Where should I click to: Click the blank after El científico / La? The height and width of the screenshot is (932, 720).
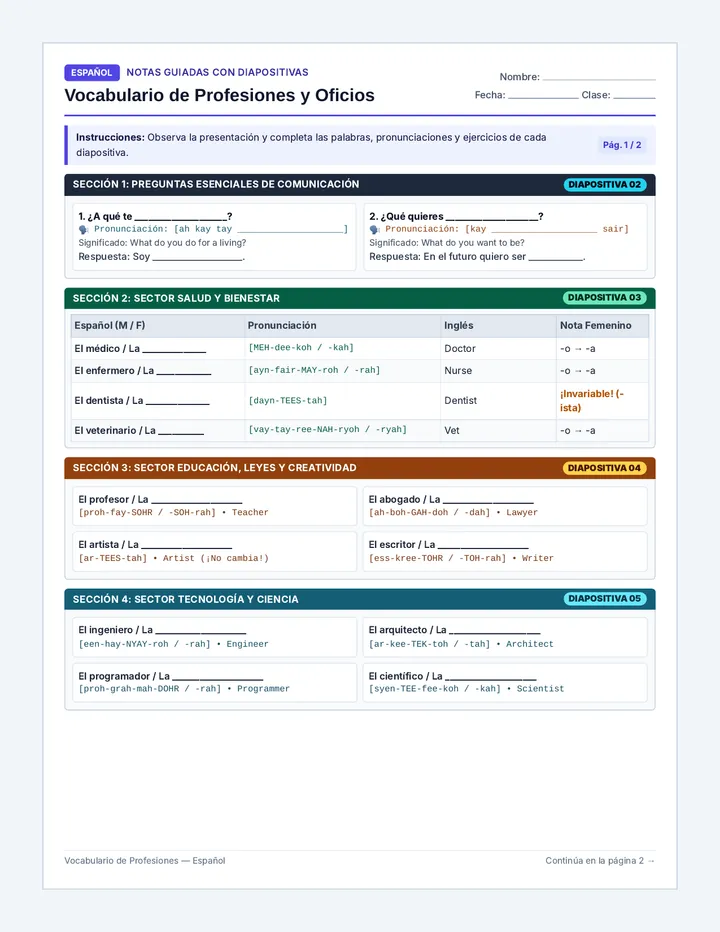tap(491, 678)
